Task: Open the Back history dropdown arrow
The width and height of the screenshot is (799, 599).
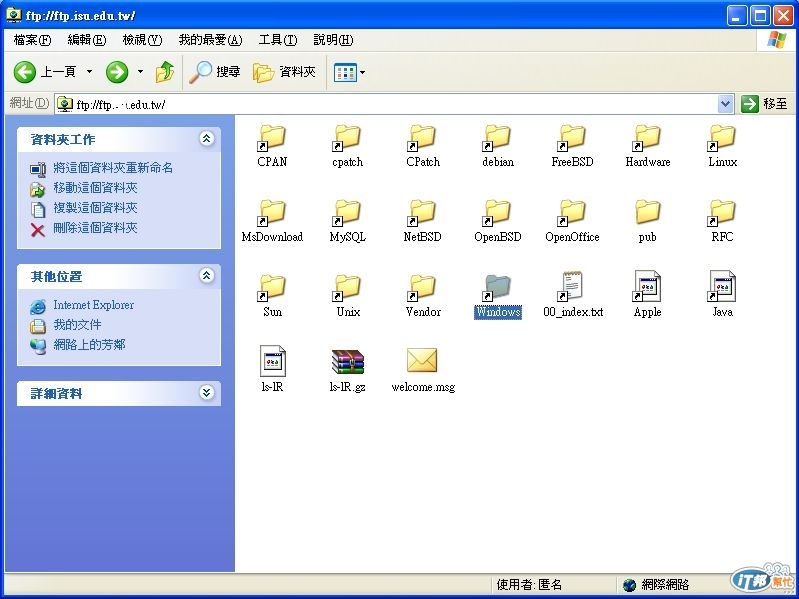Action: tap(89, 72)
